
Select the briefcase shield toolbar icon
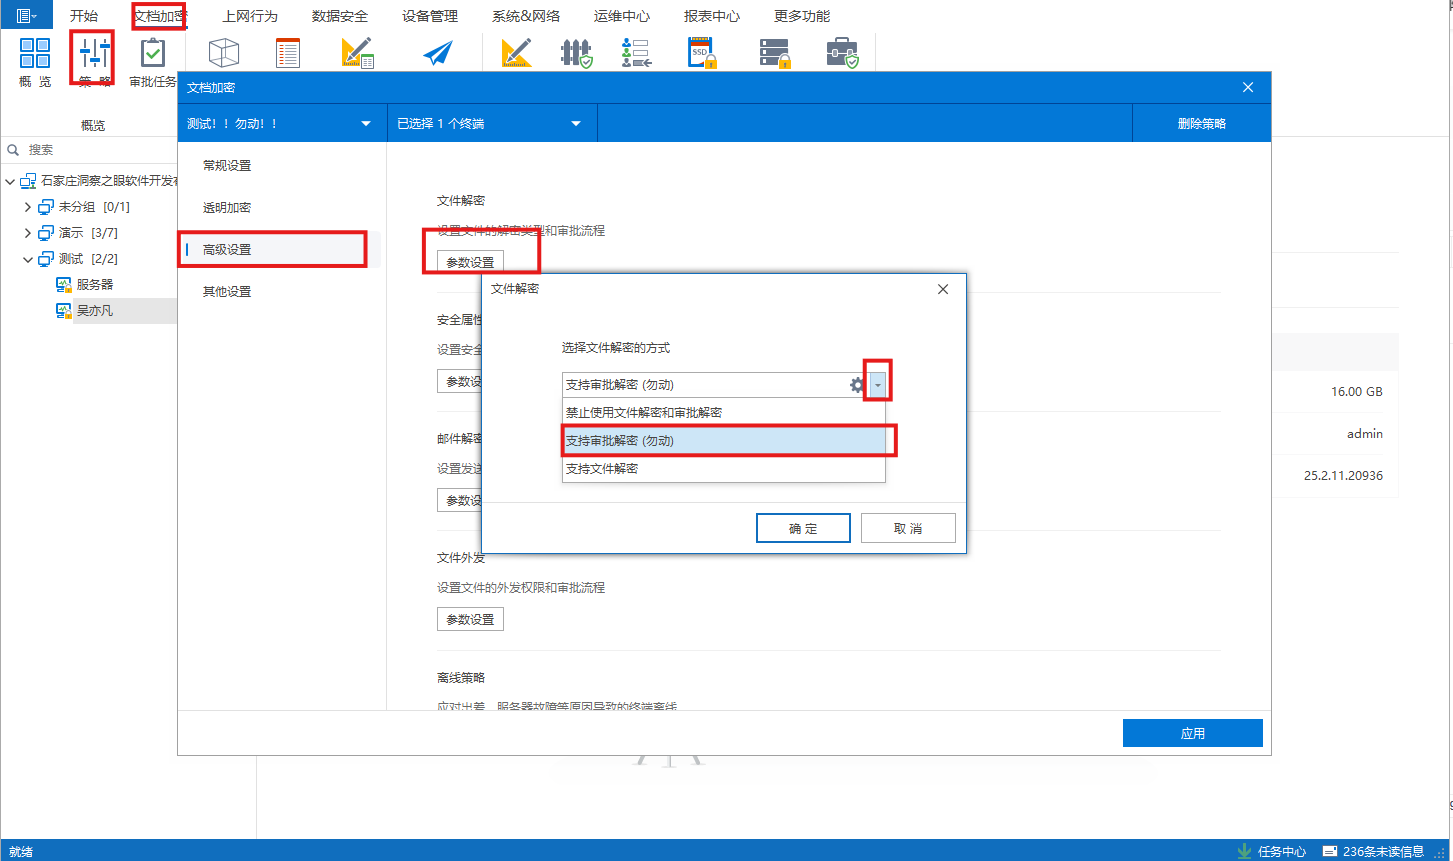[843, 52]
